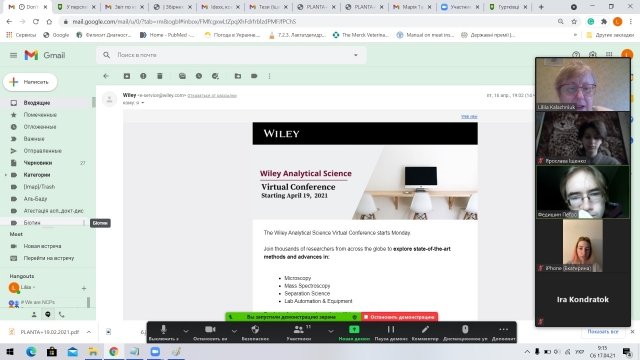Open download options for PLANTA pdf
This screenshot has width=640, height=360.
tap(89, 332)
